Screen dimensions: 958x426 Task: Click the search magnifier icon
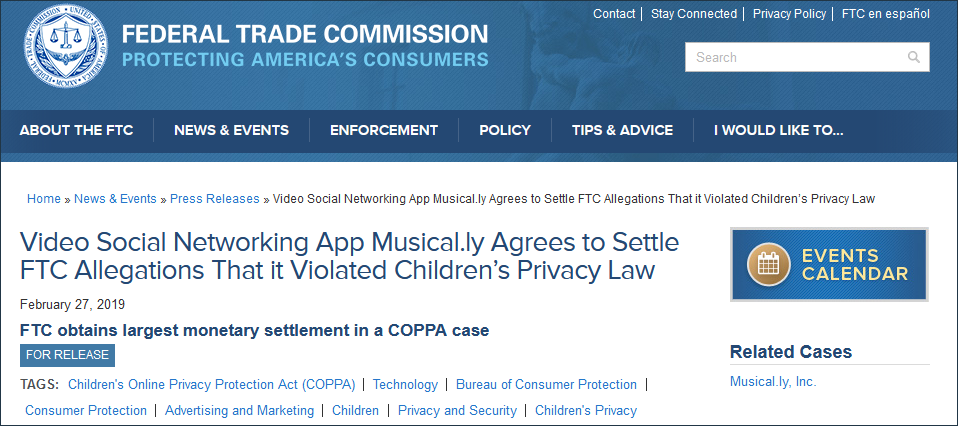coord(913,57)
